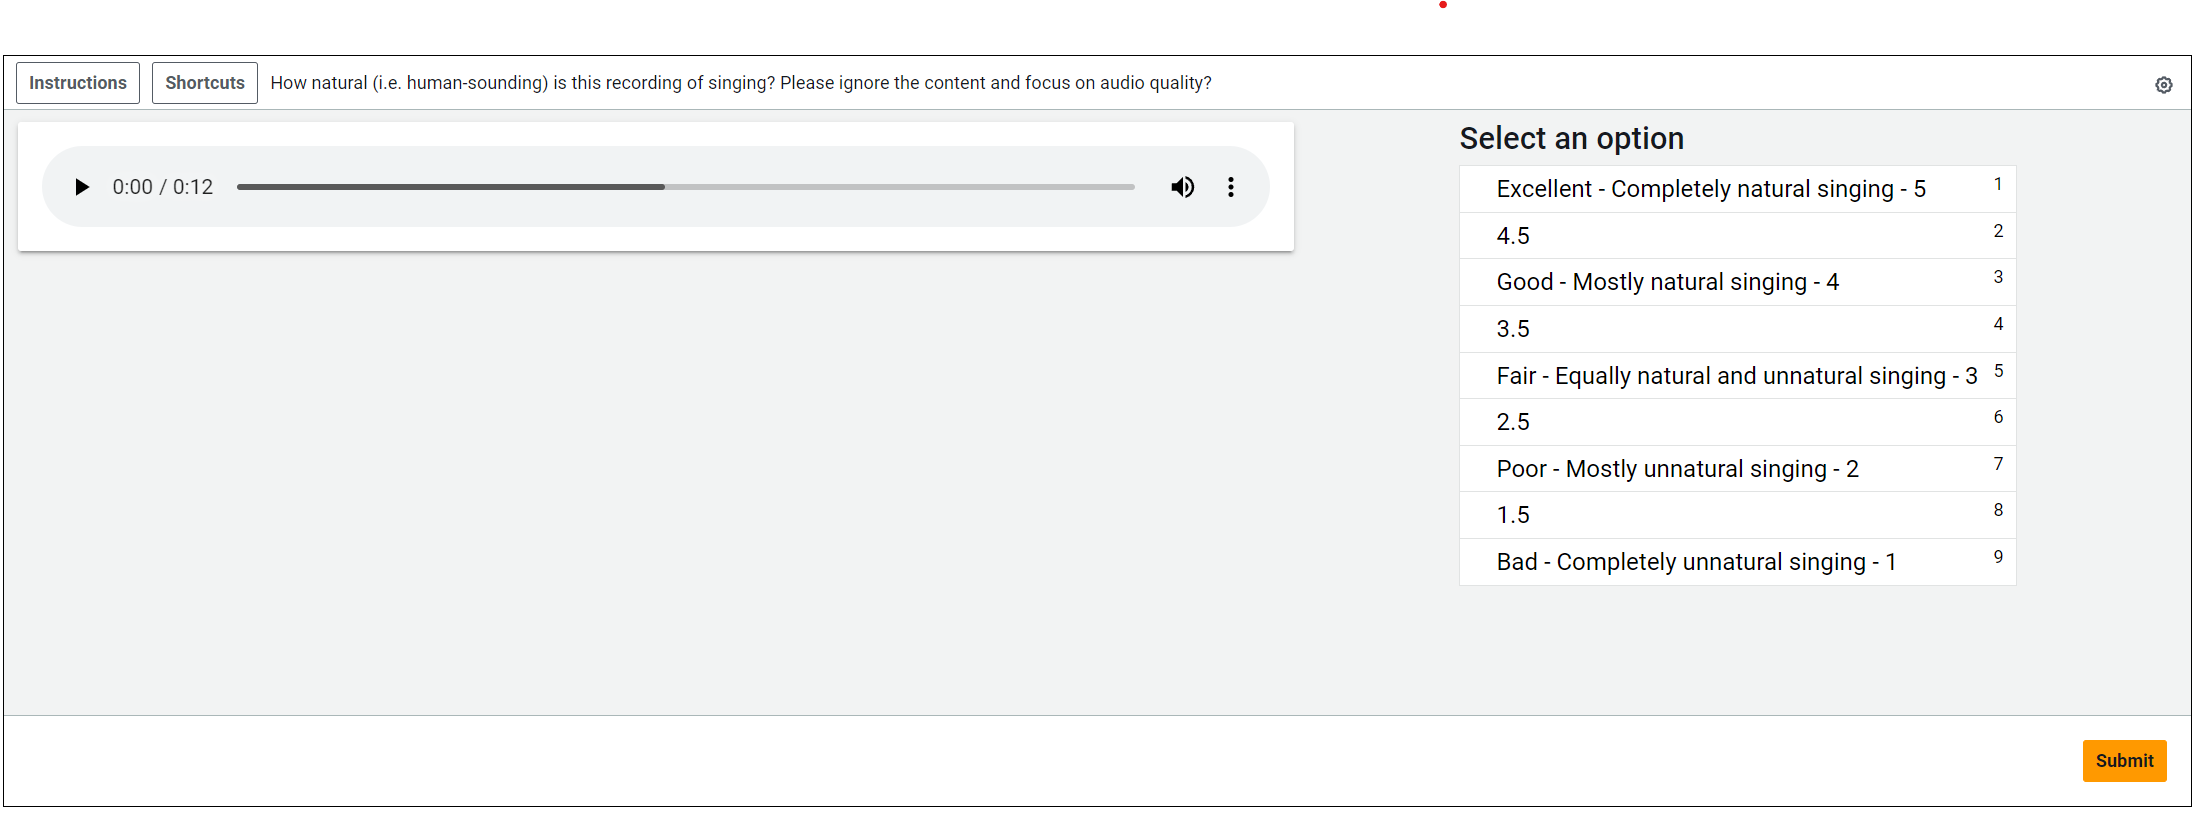This screenshot has height=822, width=2208.
Task: Submit the selected rating
Action: [2124, 761]
